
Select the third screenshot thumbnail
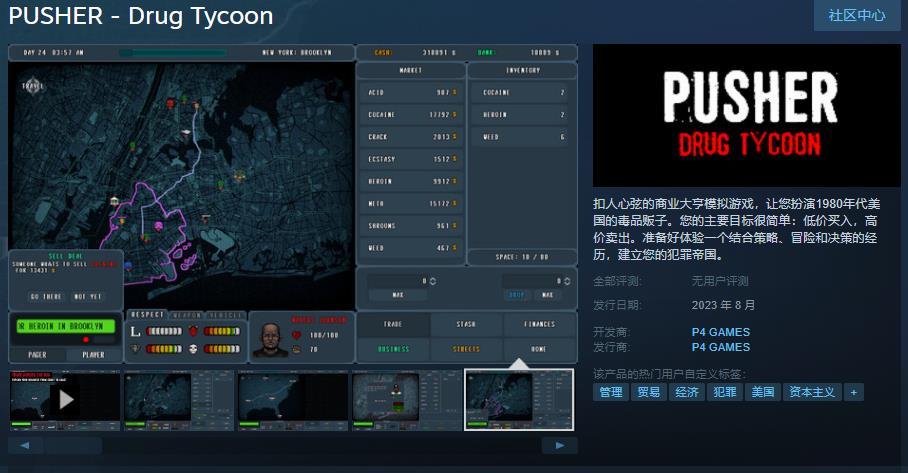(293, 400)
